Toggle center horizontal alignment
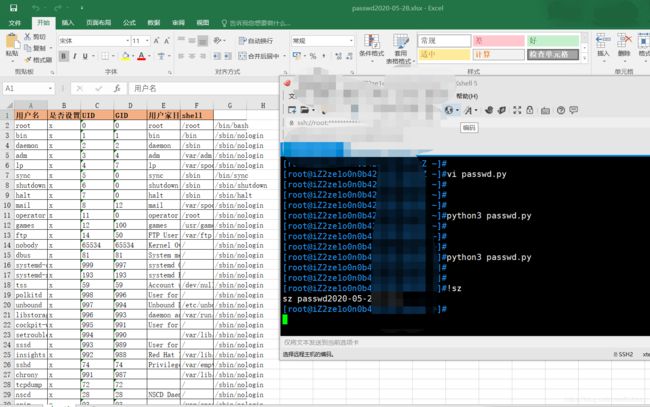This screenshot has width=650, height=407. coord(192,56)
